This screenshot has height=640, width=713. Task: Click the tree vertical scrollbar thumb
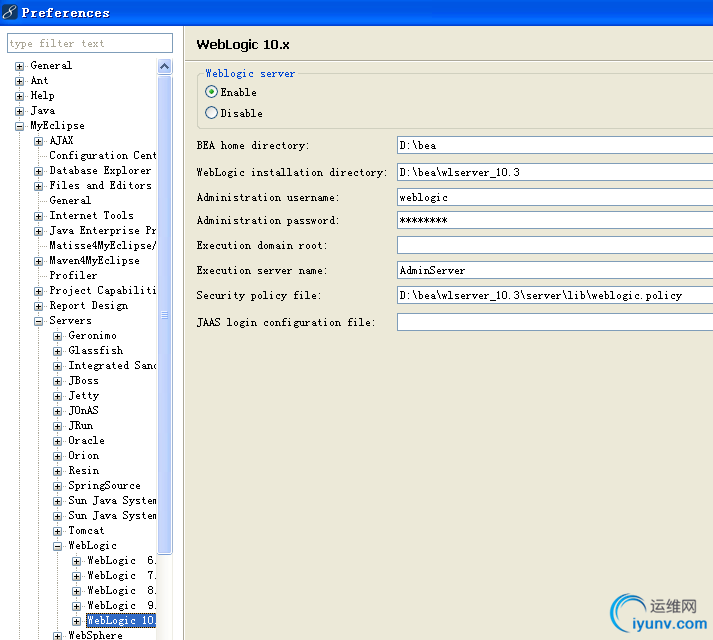(x=165, y=315)
